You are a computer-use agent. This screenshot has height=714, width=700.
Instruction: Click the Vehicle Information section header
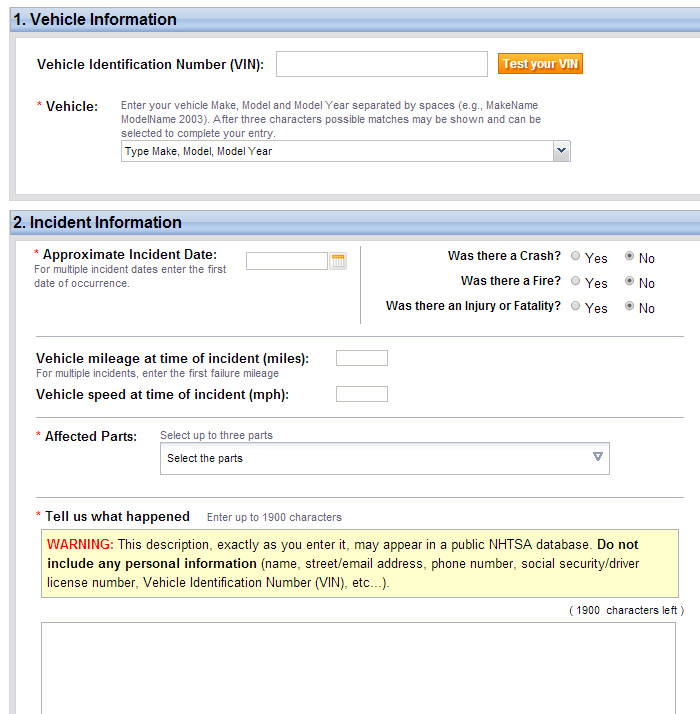click(96, 19)
